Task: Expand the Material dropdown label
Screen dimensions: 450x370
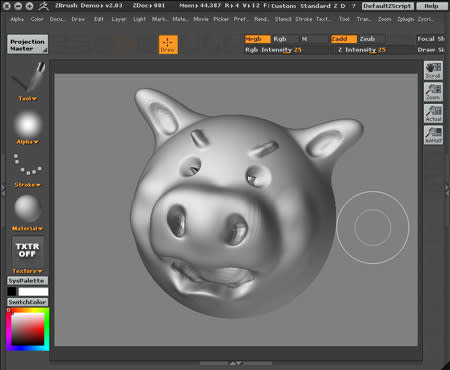Action: pos(27,228)
